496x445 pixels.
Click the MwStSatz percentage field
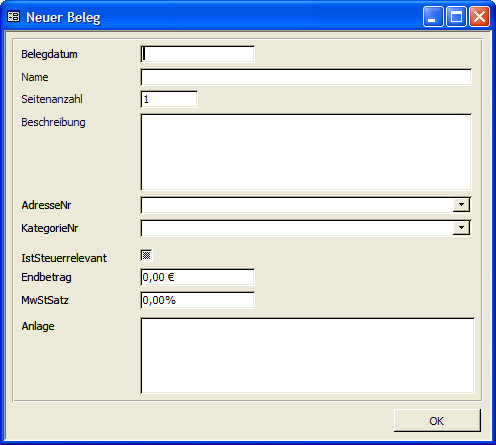(197, 300)
